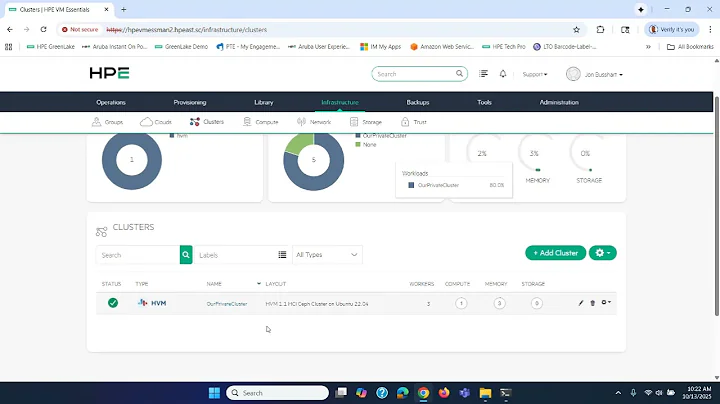Screen dimensions: 720x404
Task: Open Firefox from taskbar
Action: pos(444,393)
